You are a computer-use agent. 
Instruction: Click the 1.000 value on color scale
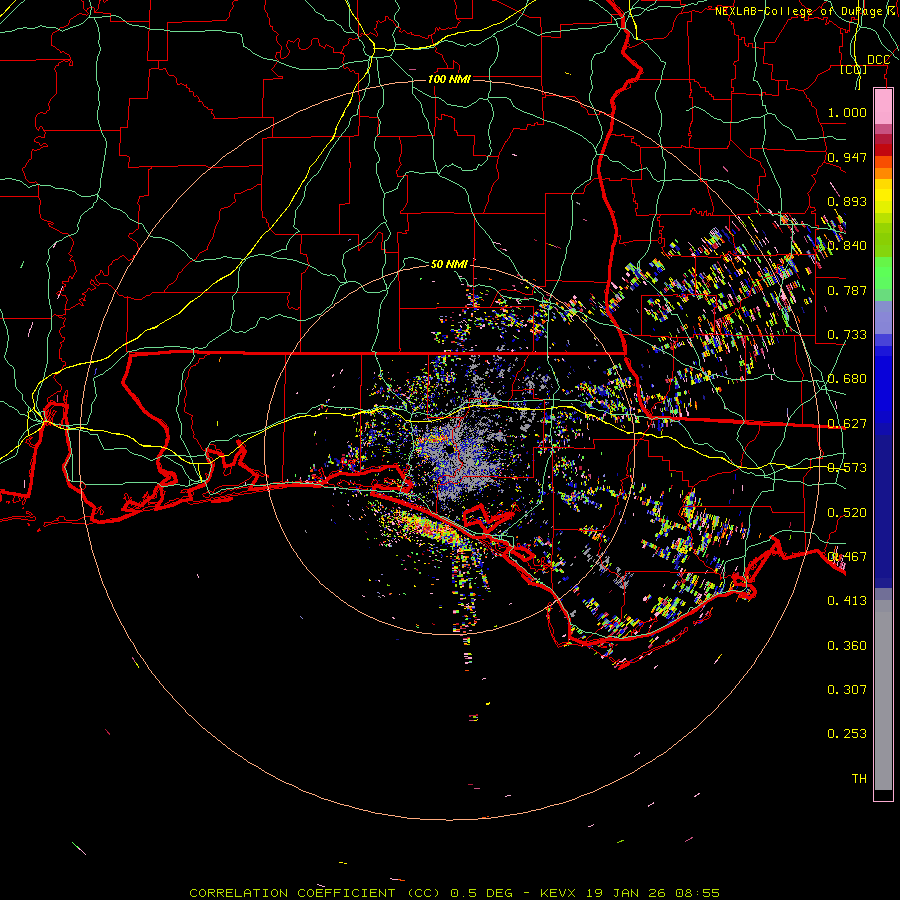[847, 112]
